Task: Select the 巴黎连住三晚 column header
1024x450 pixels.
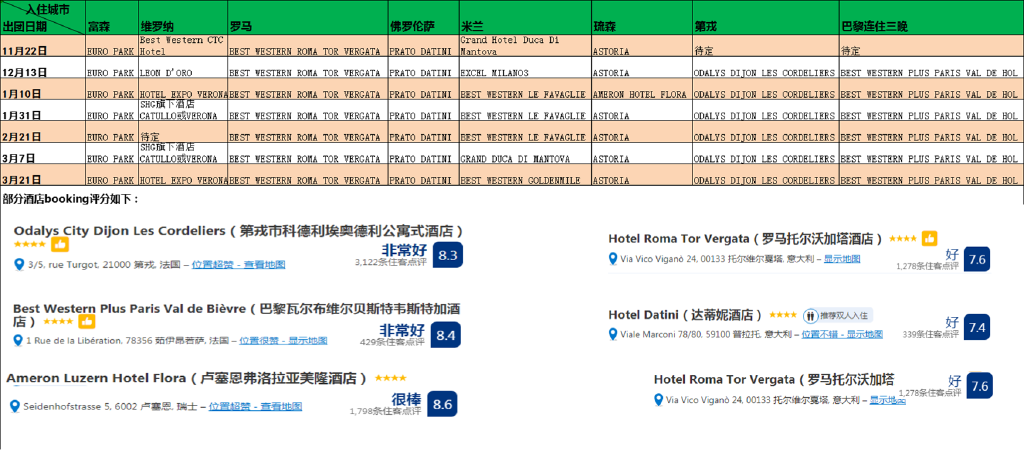Action: 931,18
